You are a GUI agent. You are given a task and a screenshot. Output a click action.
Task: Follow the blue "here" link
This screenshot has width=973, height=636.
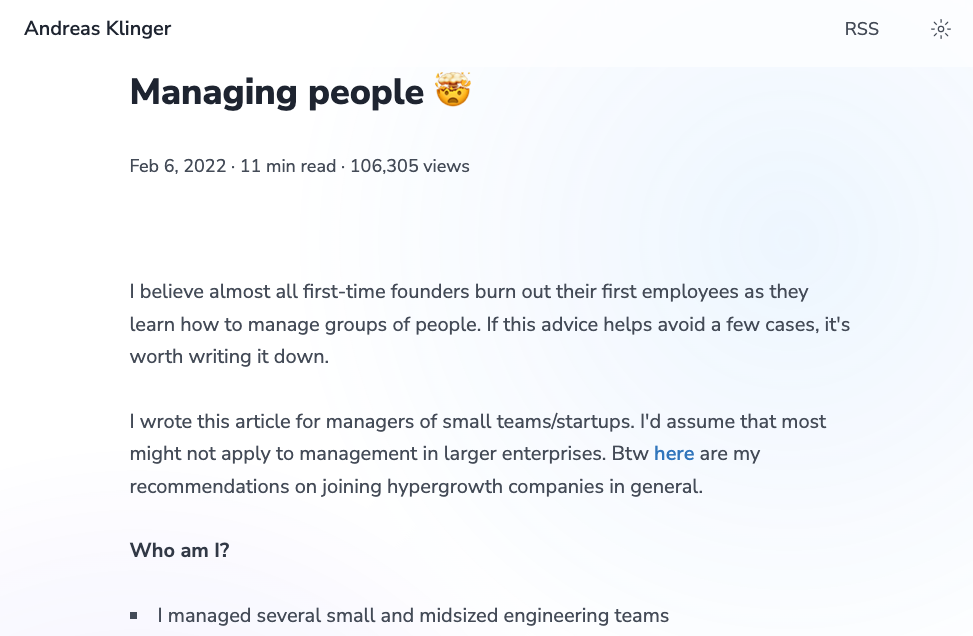(x=674, y=454)
